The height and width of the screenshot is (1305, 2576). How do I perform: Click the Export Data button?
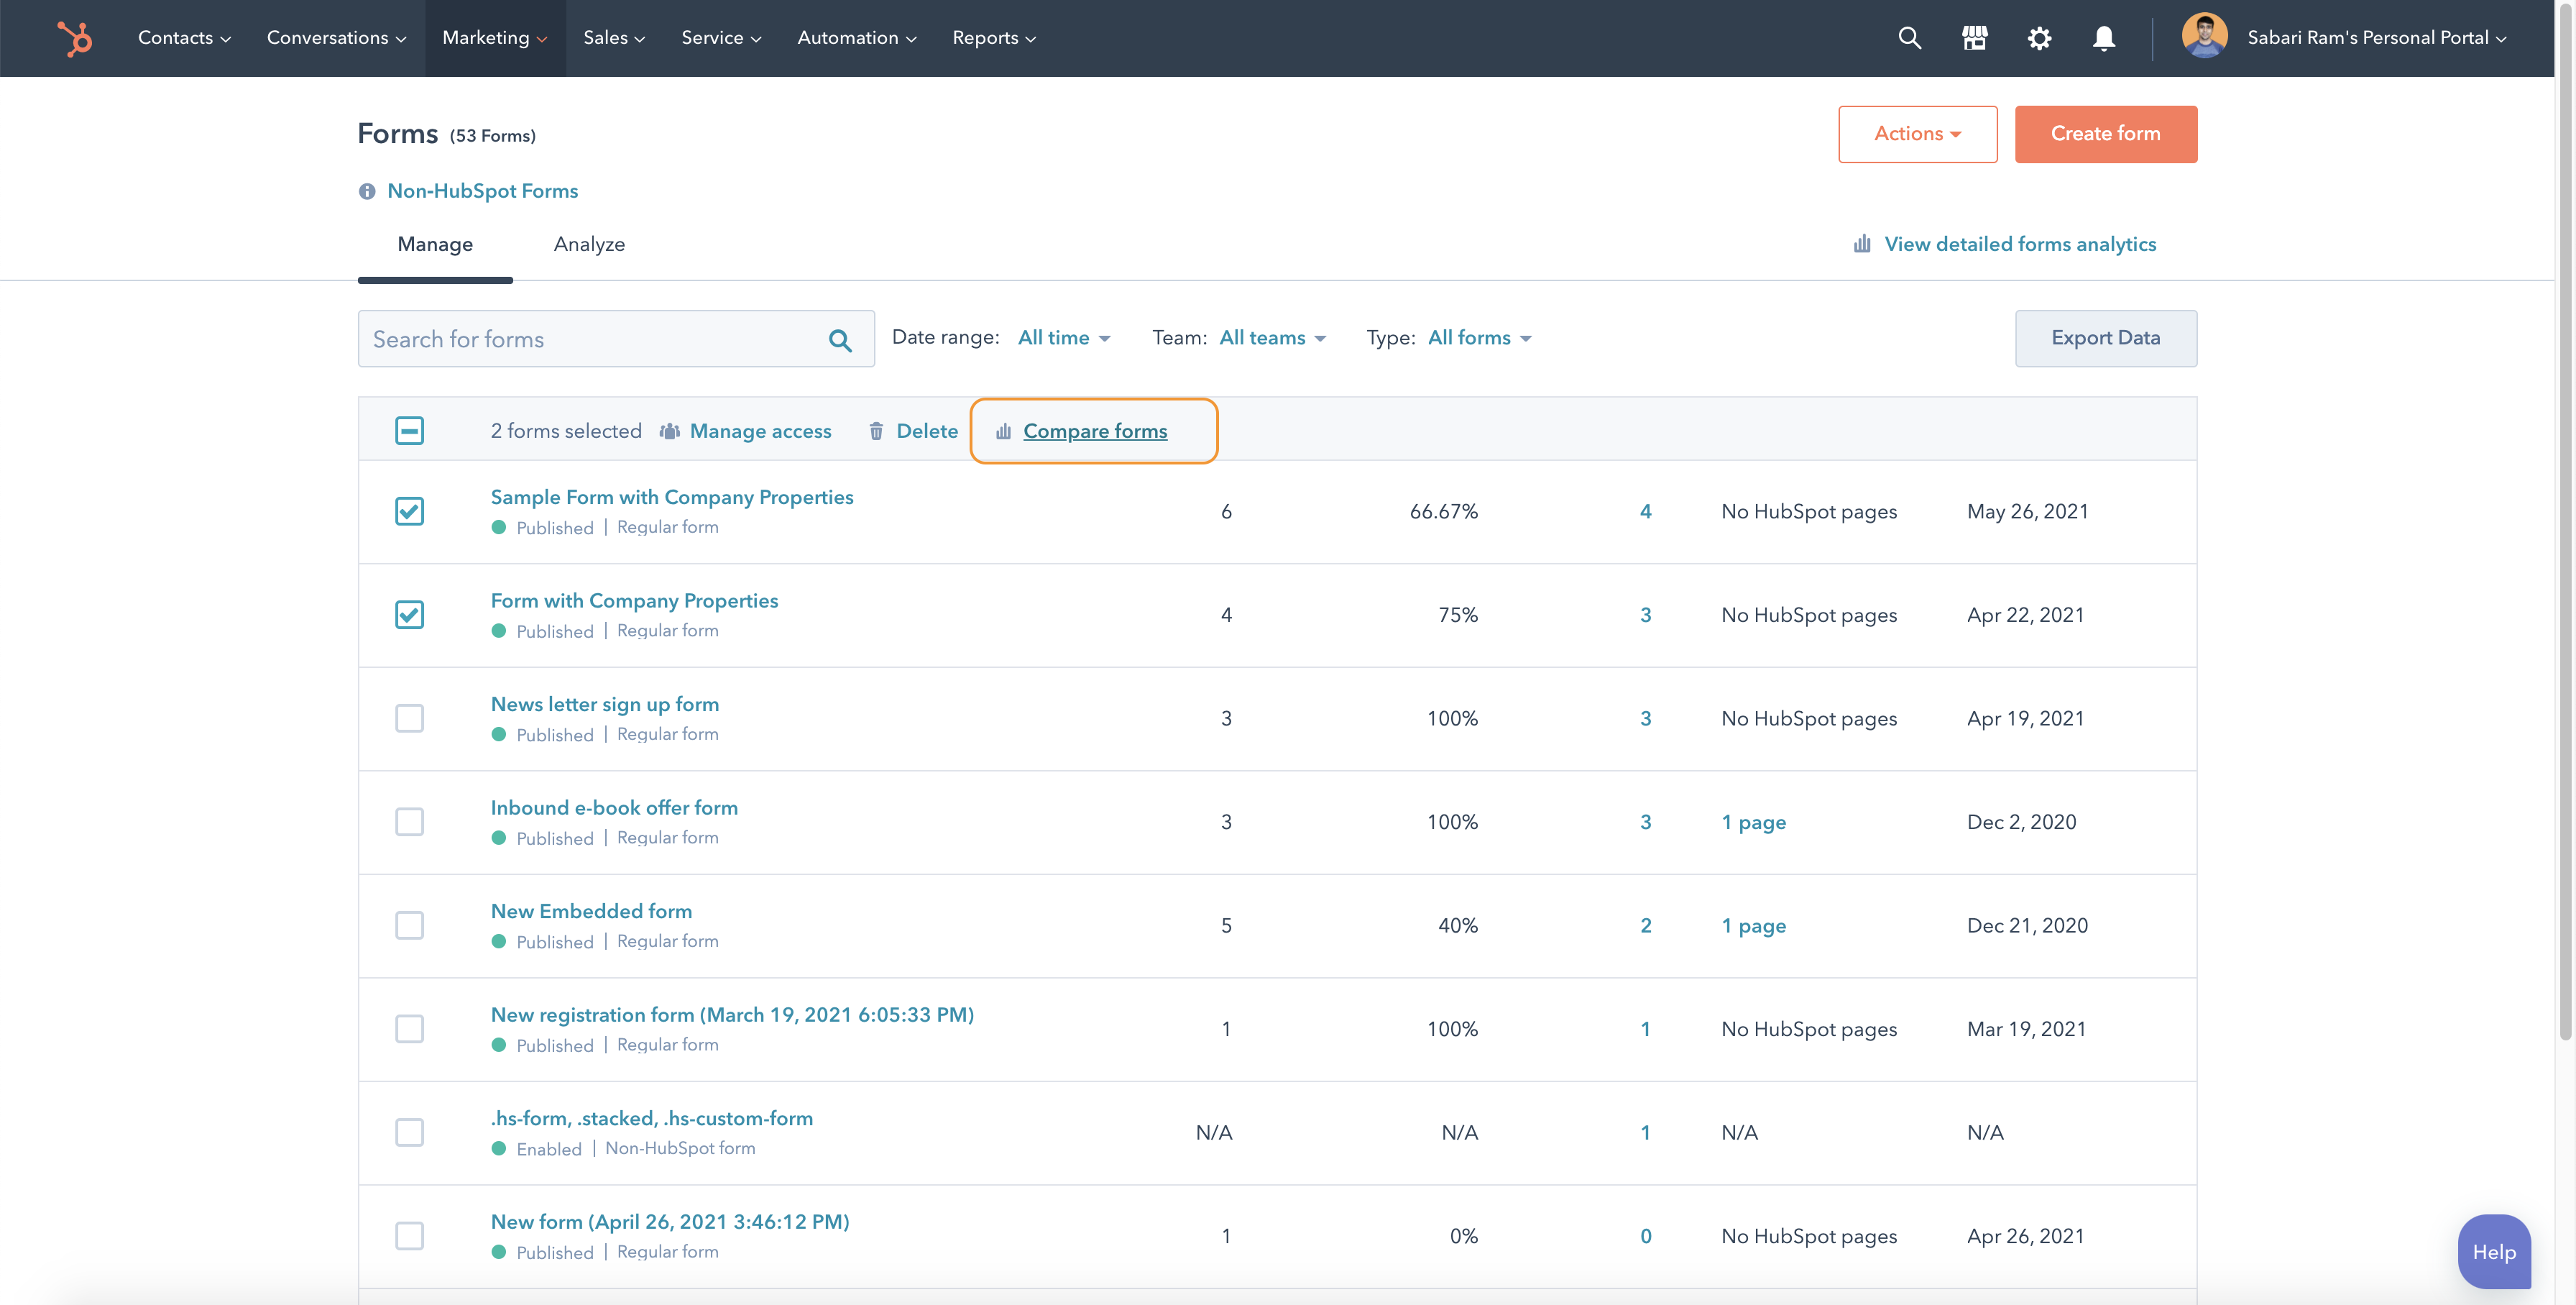[2105, 338]
